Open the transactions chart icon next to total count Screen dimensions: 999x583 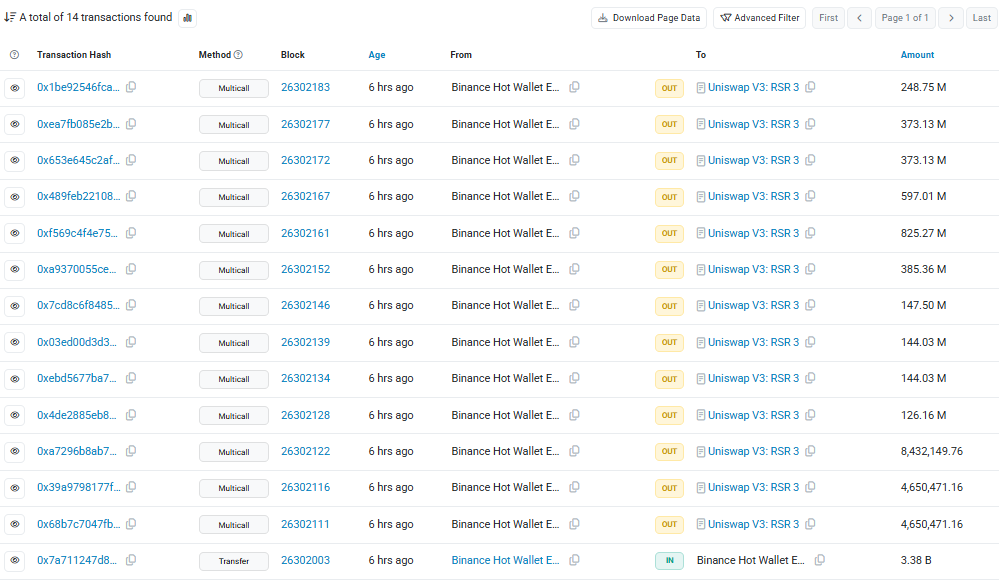187,18
